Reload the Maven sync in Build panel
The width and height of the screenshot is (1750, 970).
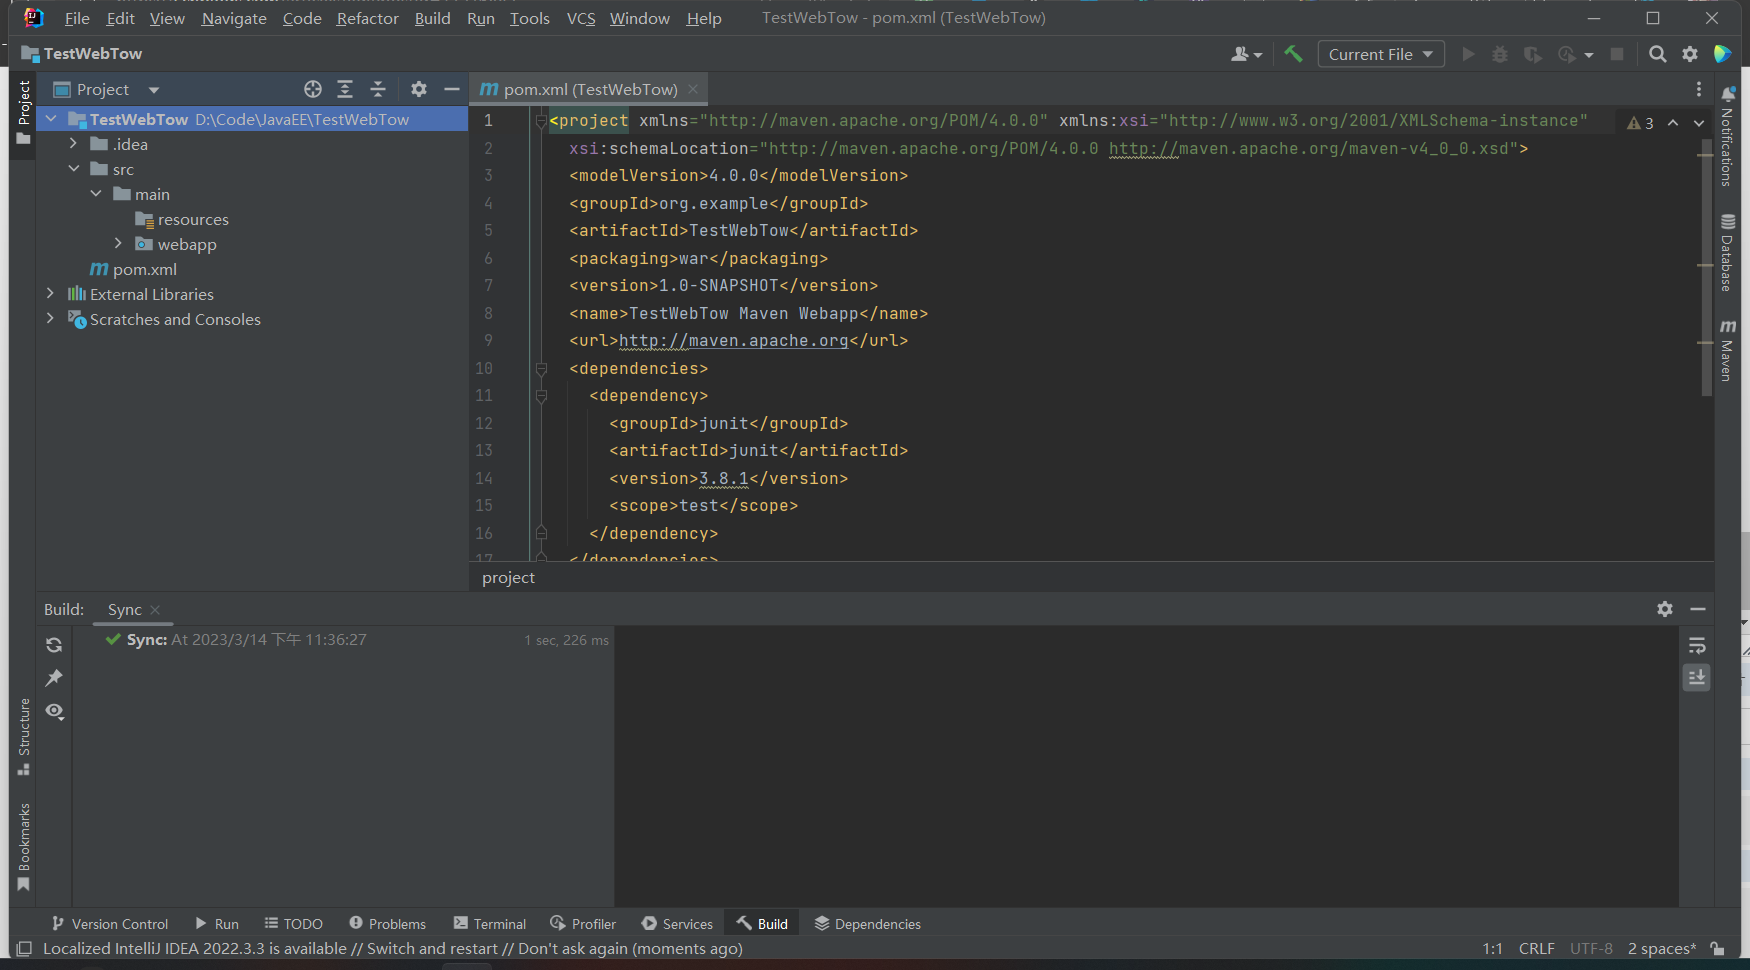[x=54, y=645]
